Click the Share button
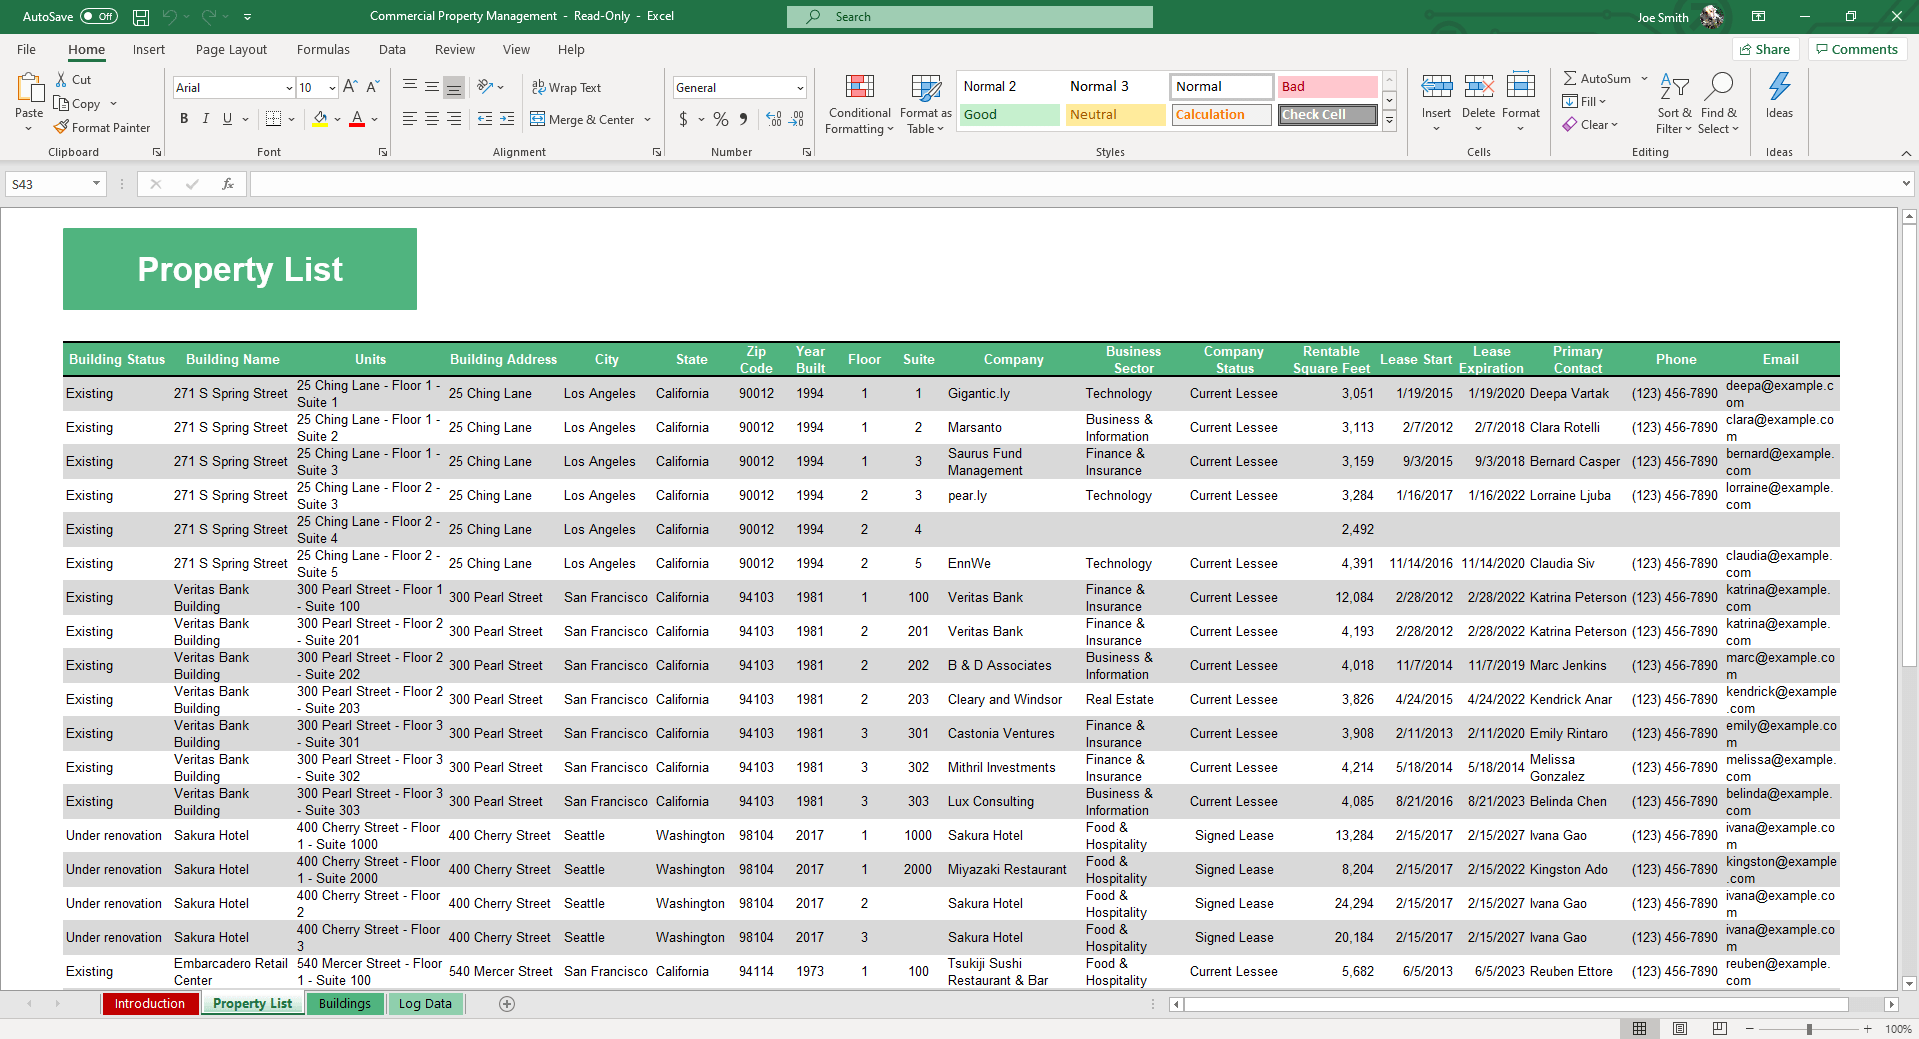 1765,49
